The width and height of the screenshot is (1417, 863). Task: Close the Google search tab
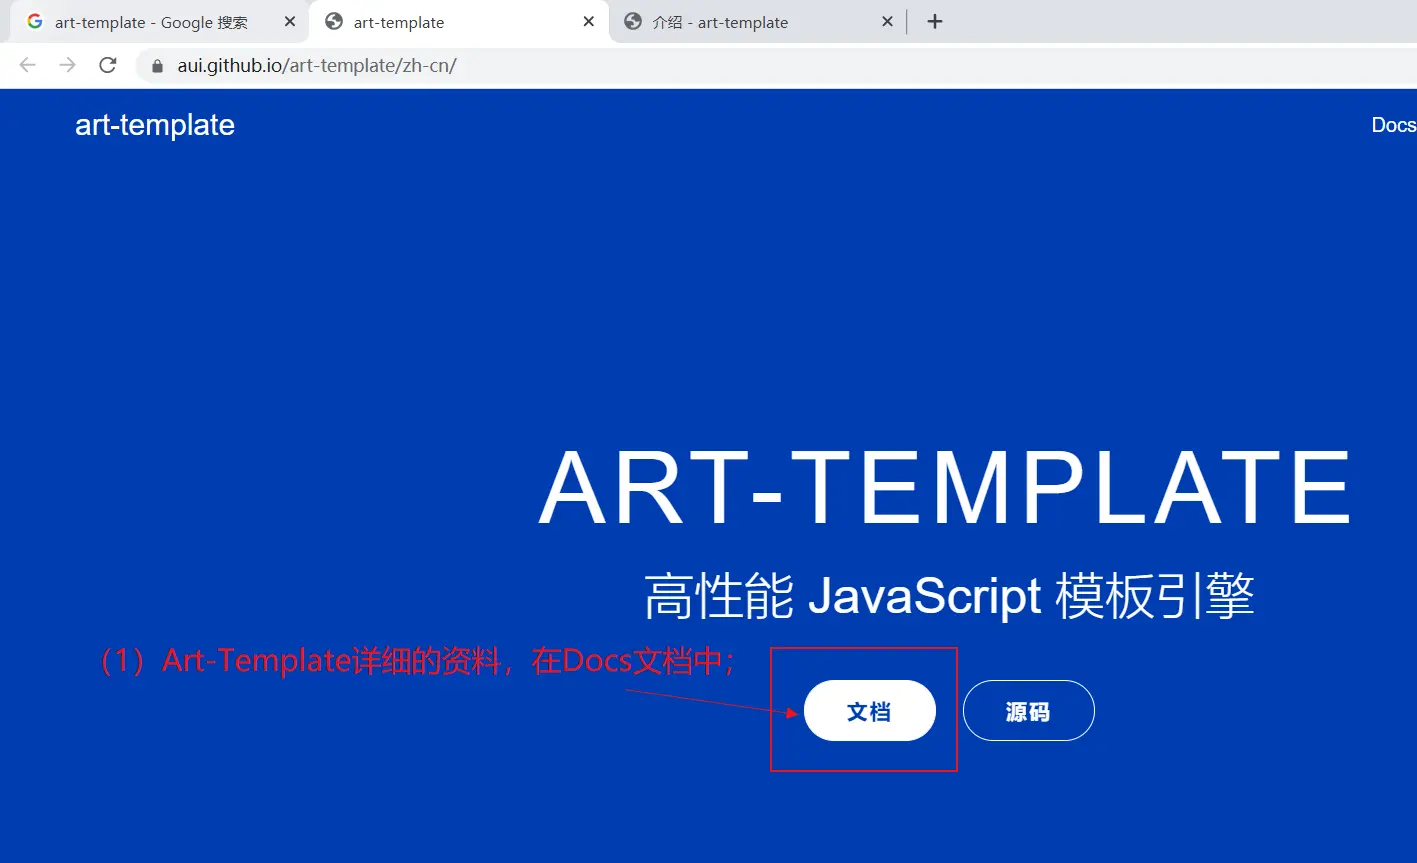[x=290, y=22]
